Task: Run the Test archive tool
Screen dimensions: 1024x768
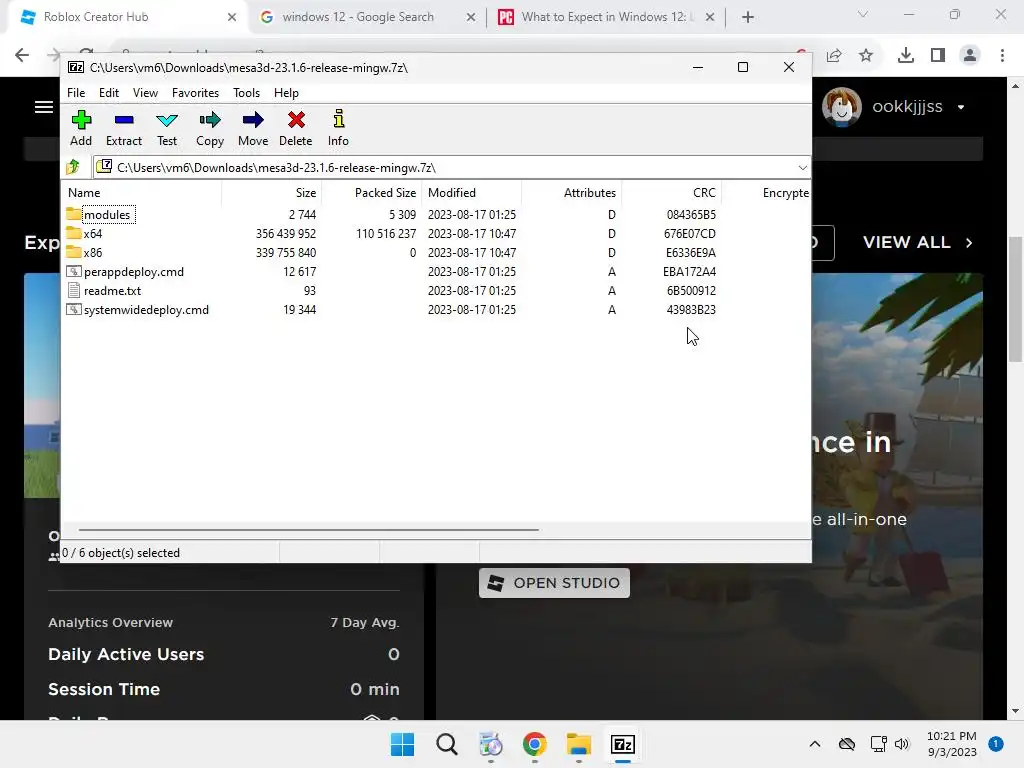Action: 167,128
